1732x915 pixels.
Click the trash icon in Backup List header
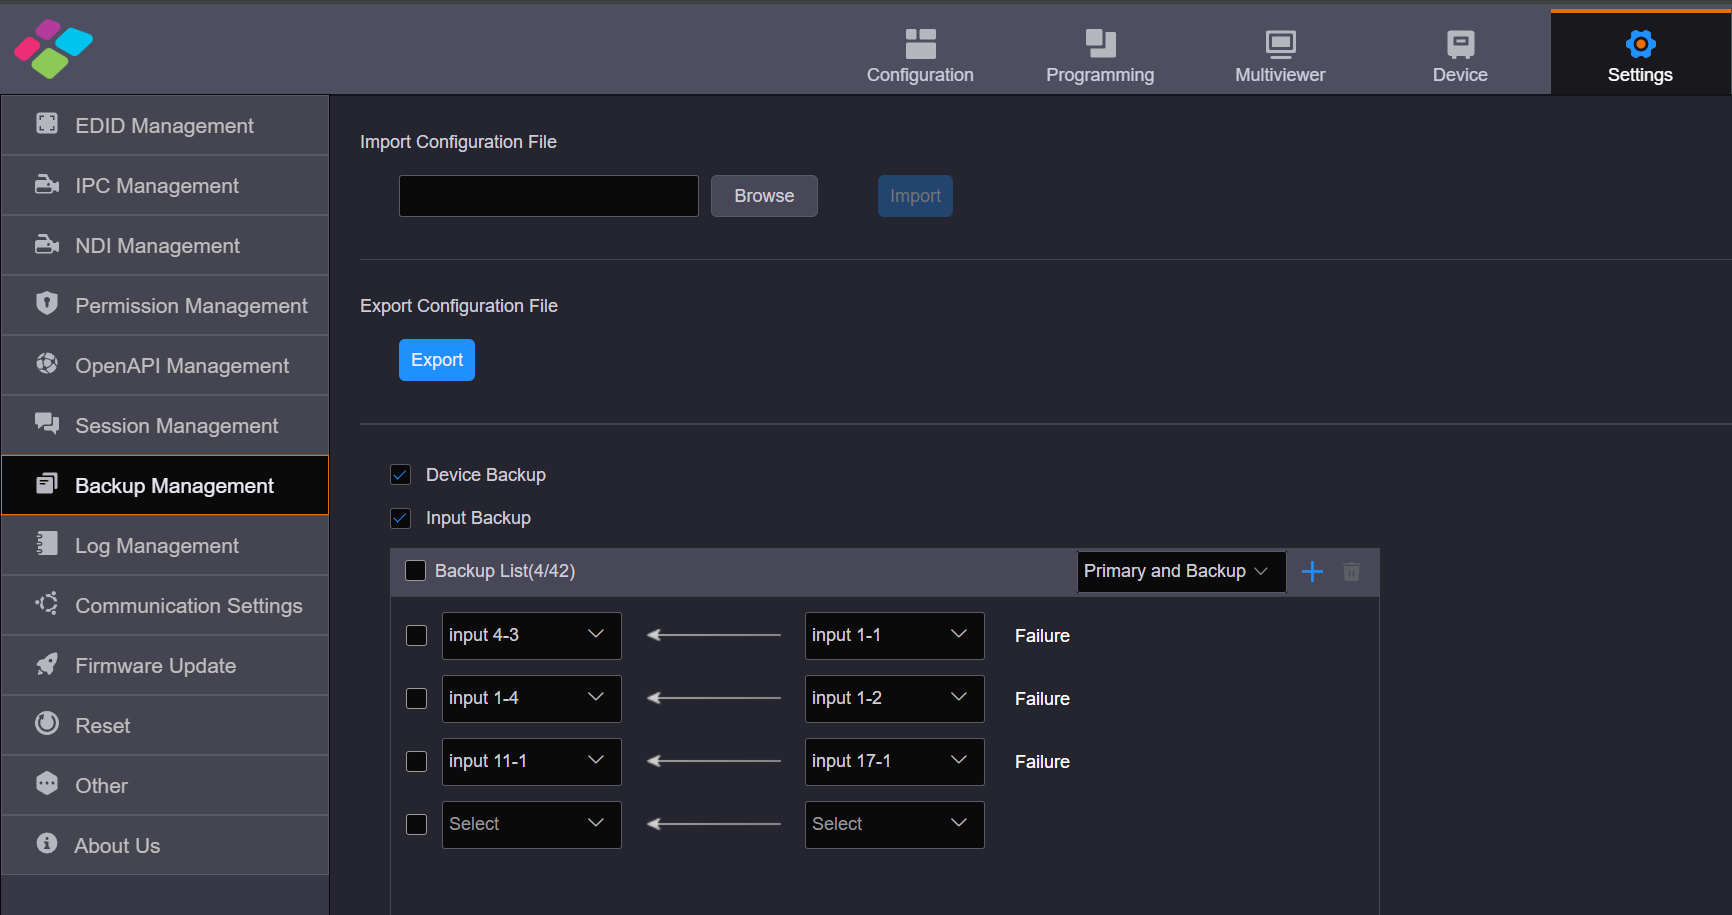pyautogui.click(x=1351, y=571)
